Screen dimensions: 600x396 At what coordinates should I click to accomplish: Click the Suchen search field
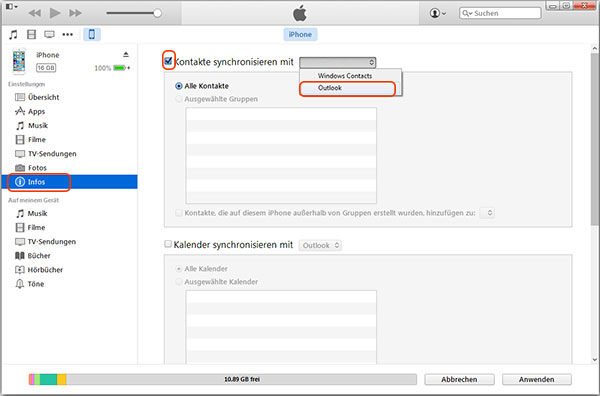[x=500, y=13]
